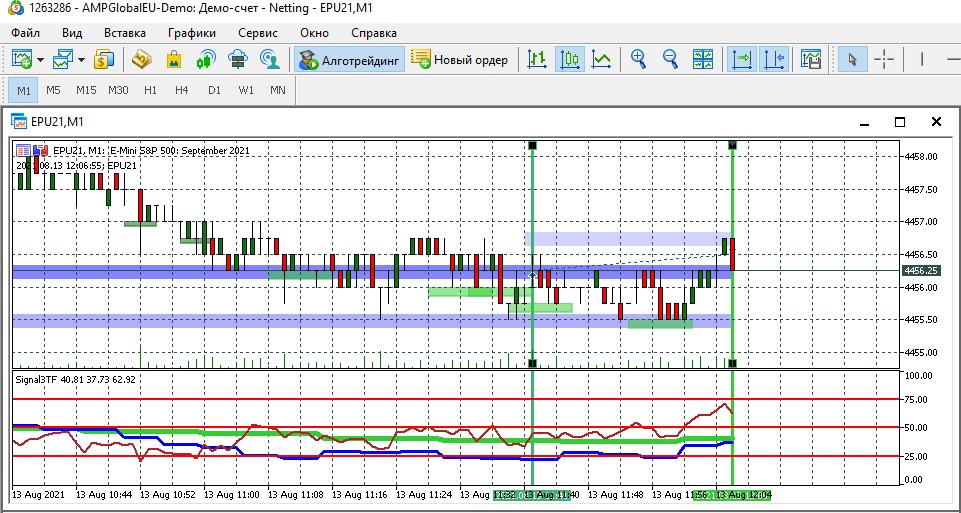Open the Графики menu
The height and width of the screenshot is (513, 961).
[191, 32]
